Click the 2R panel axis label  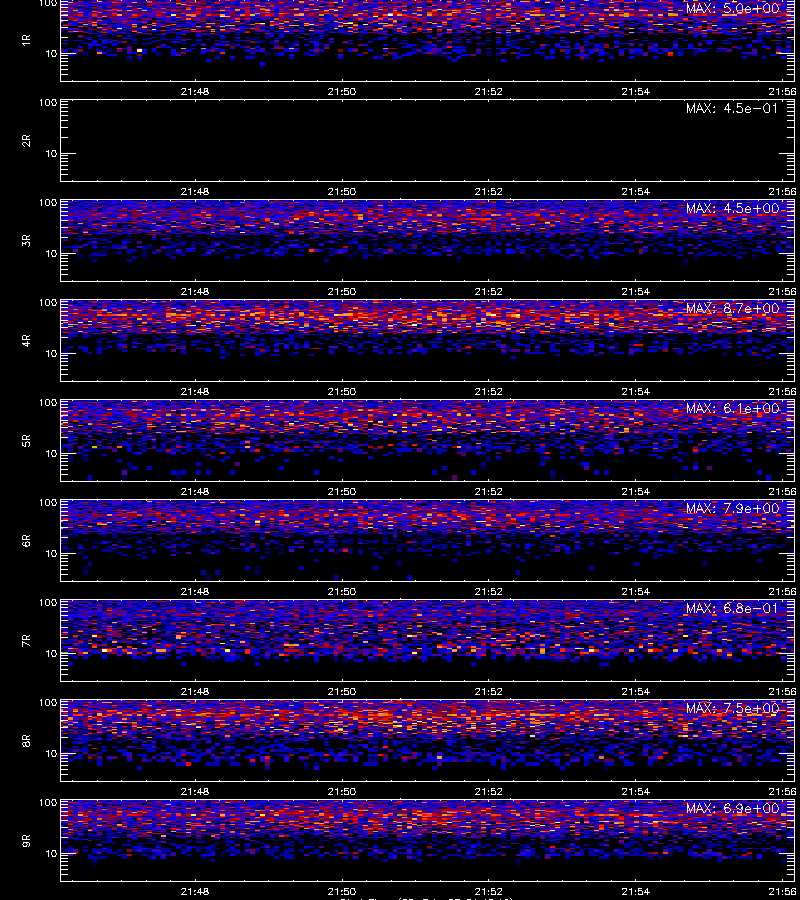tap(26, 141)
